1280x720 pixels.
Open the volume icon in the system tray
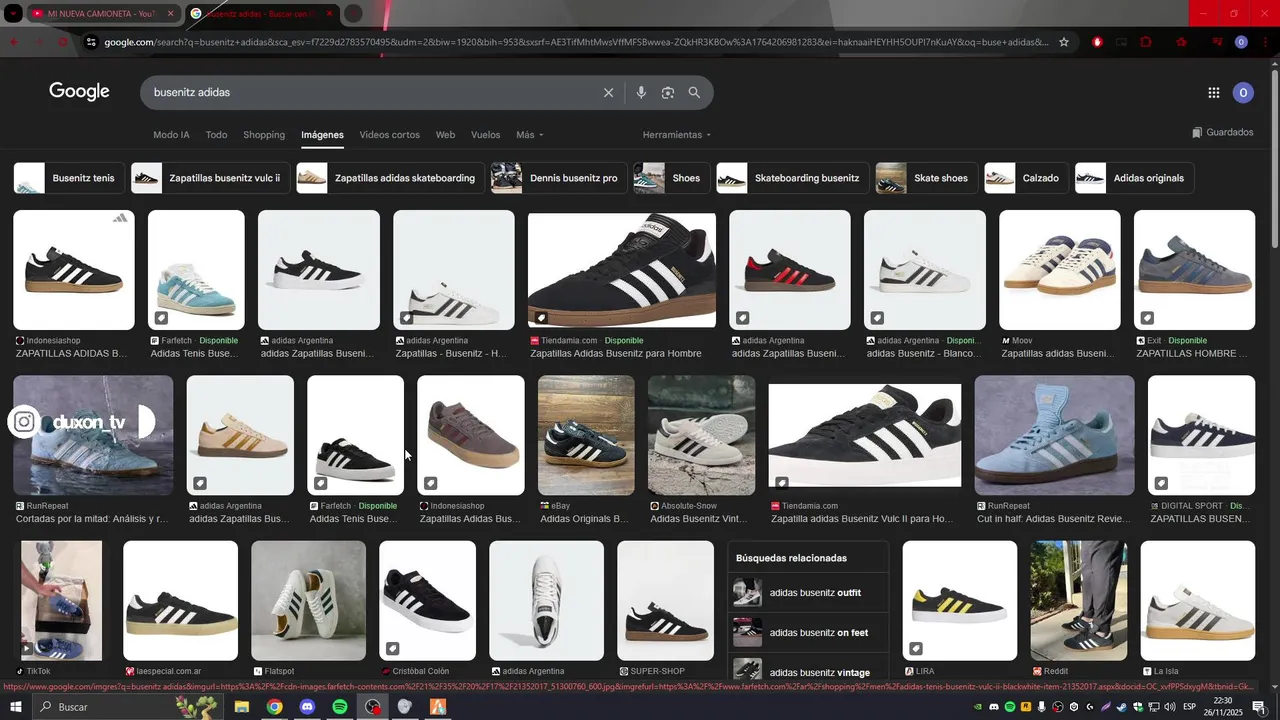click(x=1169, y=707)
